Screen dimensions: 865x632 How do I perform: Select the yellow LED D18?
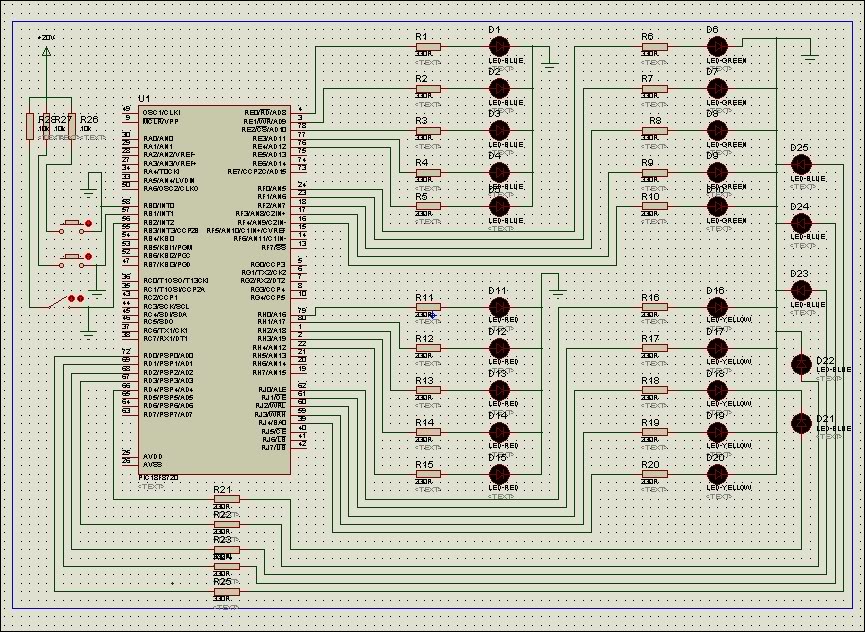[717, 390]
